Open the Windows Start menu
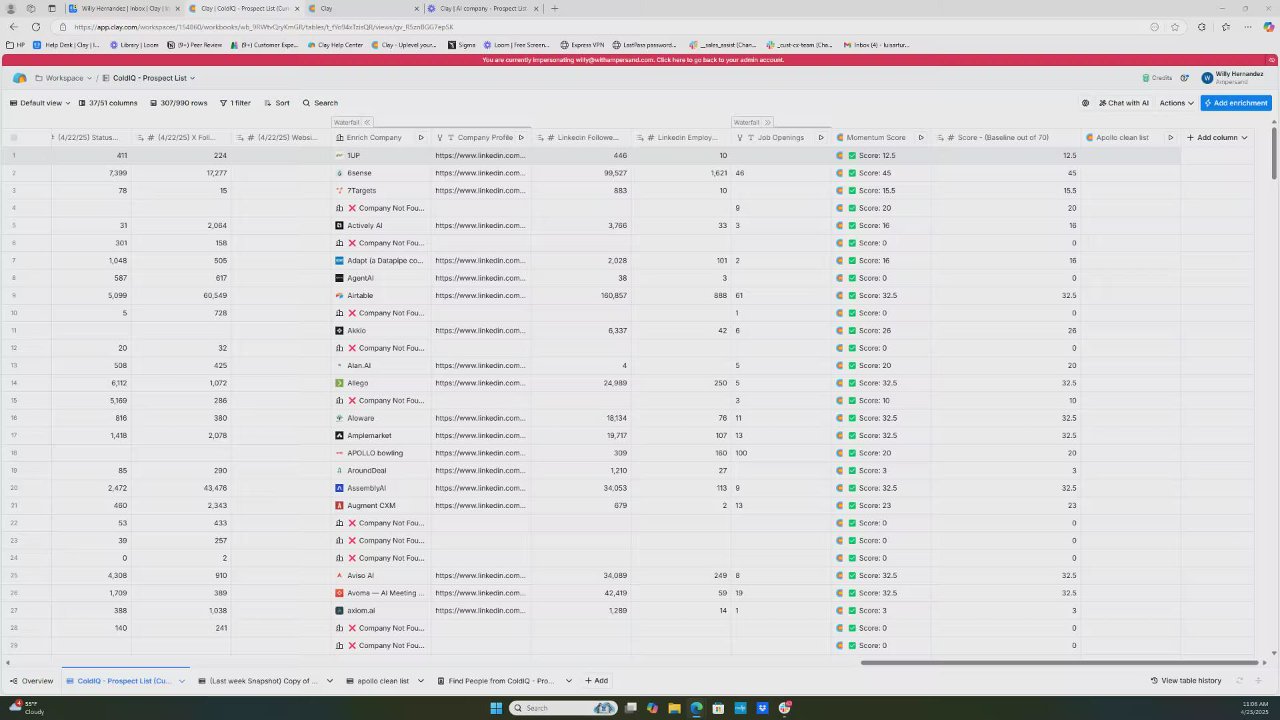 (x=496, y=708)
